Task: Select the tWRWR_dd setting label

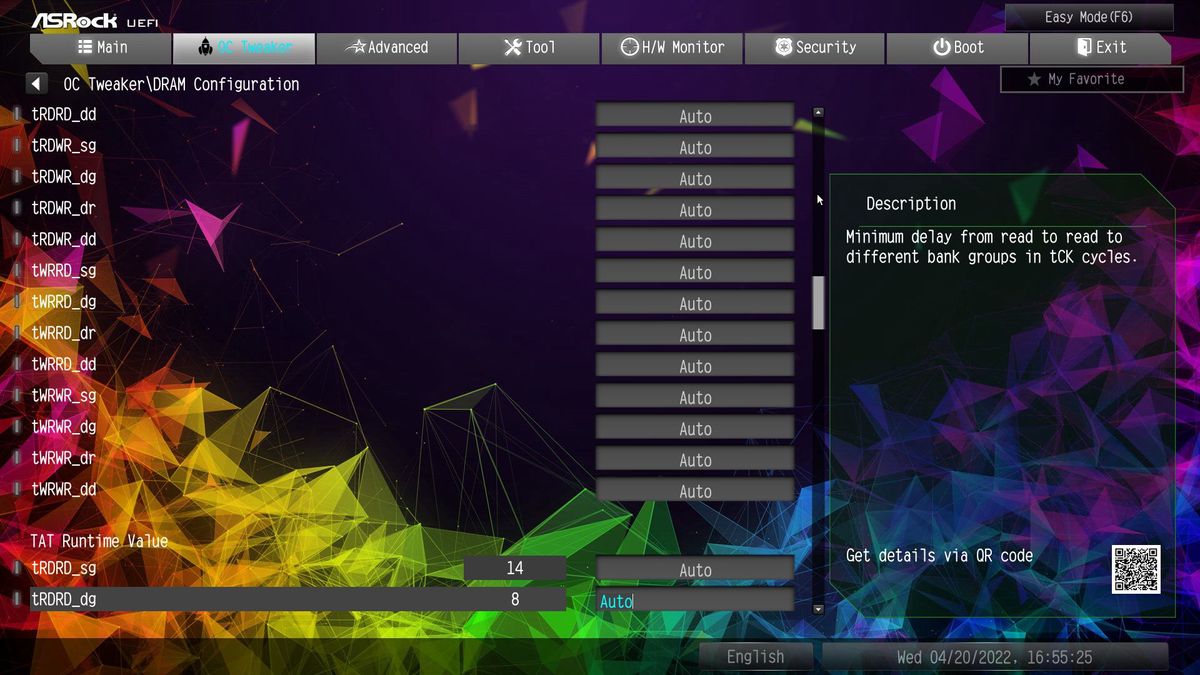Action: (64, 489)
